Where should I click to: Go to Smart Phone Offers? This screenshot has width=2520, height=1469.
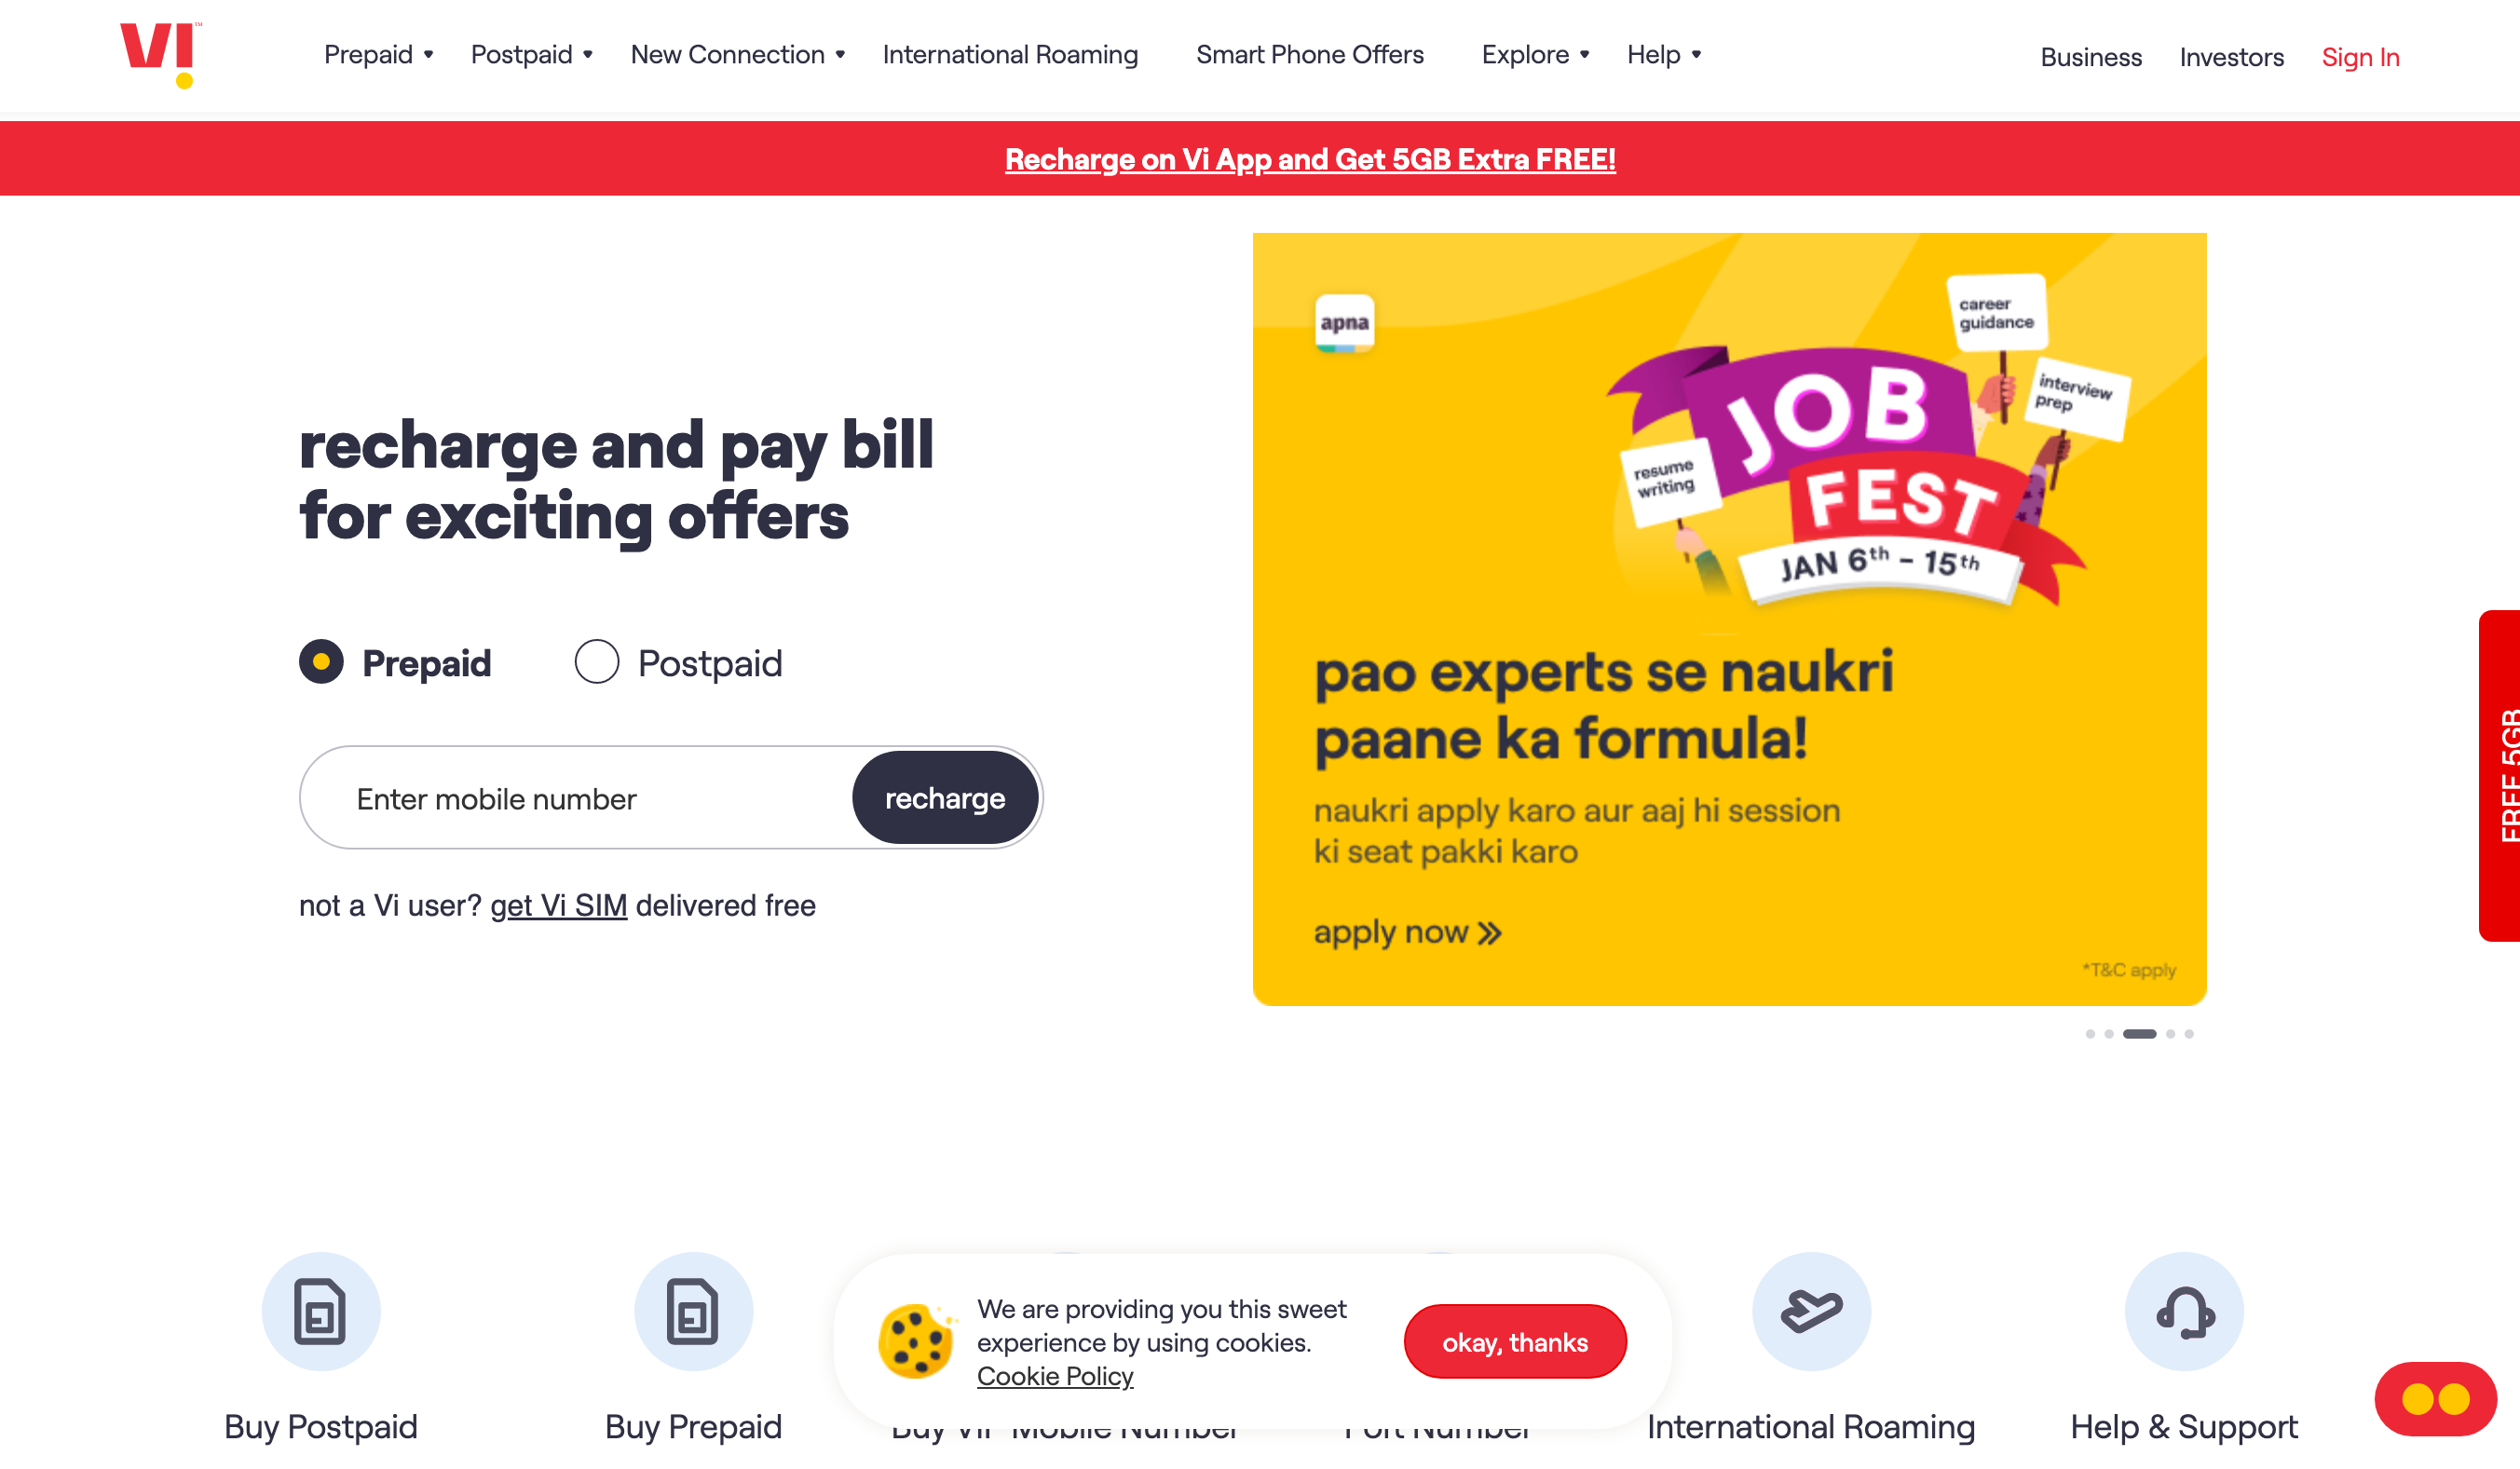(x=1310, y=55)
